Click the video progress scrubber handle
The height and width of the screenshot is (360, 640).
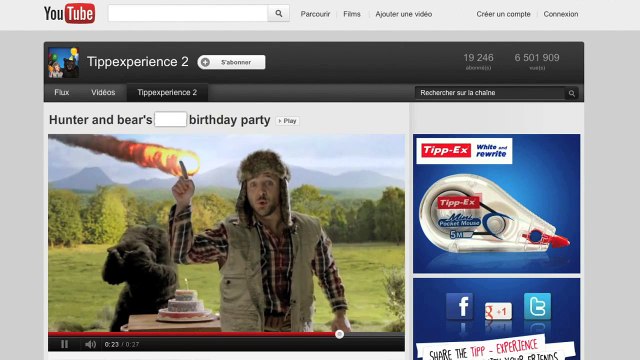click(339, 334)
